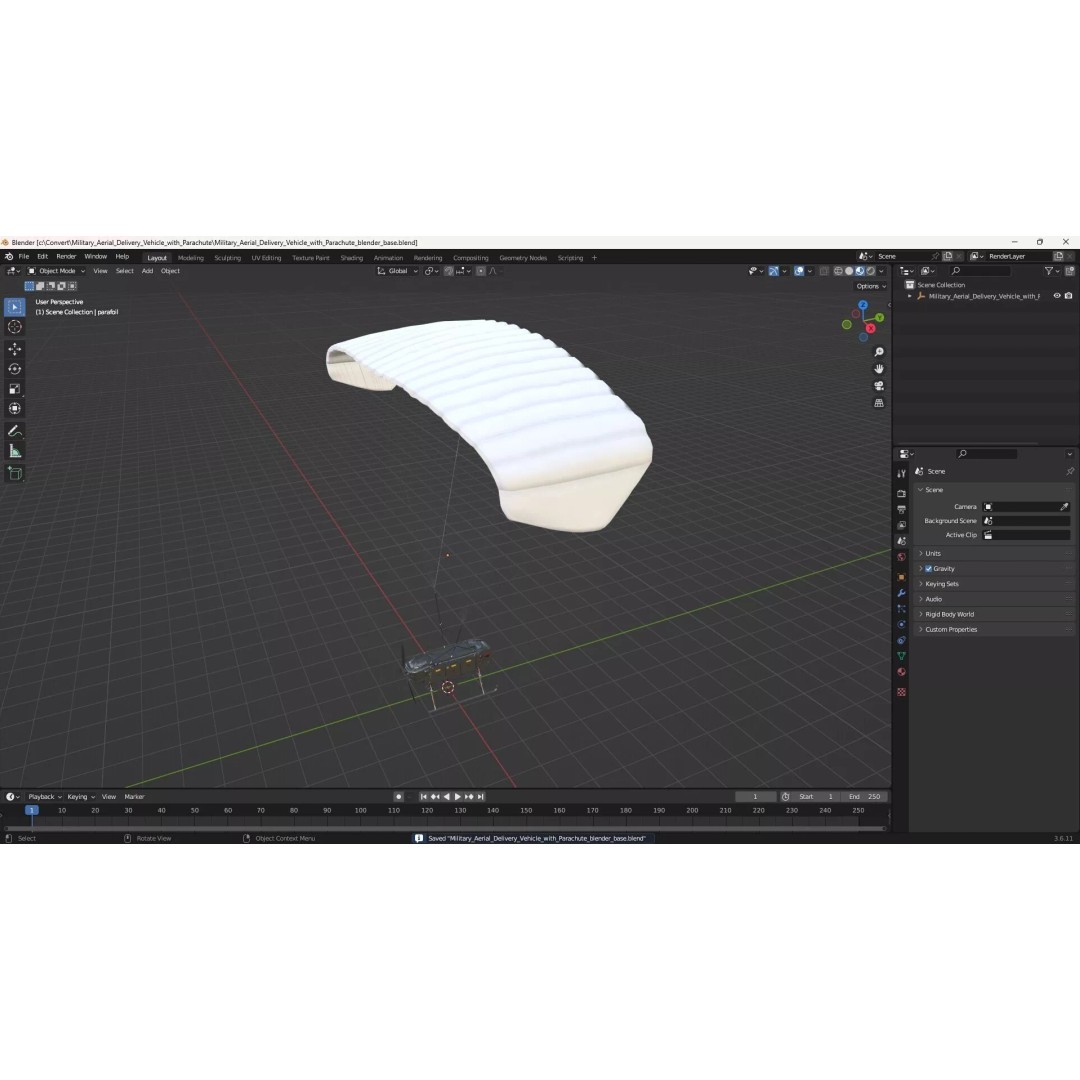The image size is (1080, 1080).
Task: Jump to the timeline end frame
Action: tap(481, 797)
